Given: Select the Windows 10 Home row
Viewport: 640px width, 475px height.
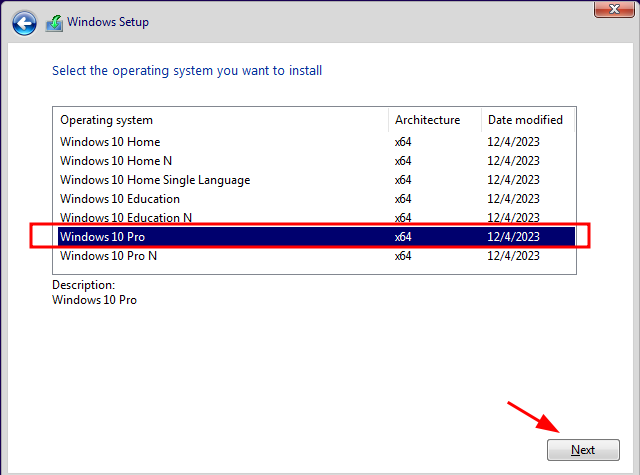Looking at the screenshot, I should point(314,142).
